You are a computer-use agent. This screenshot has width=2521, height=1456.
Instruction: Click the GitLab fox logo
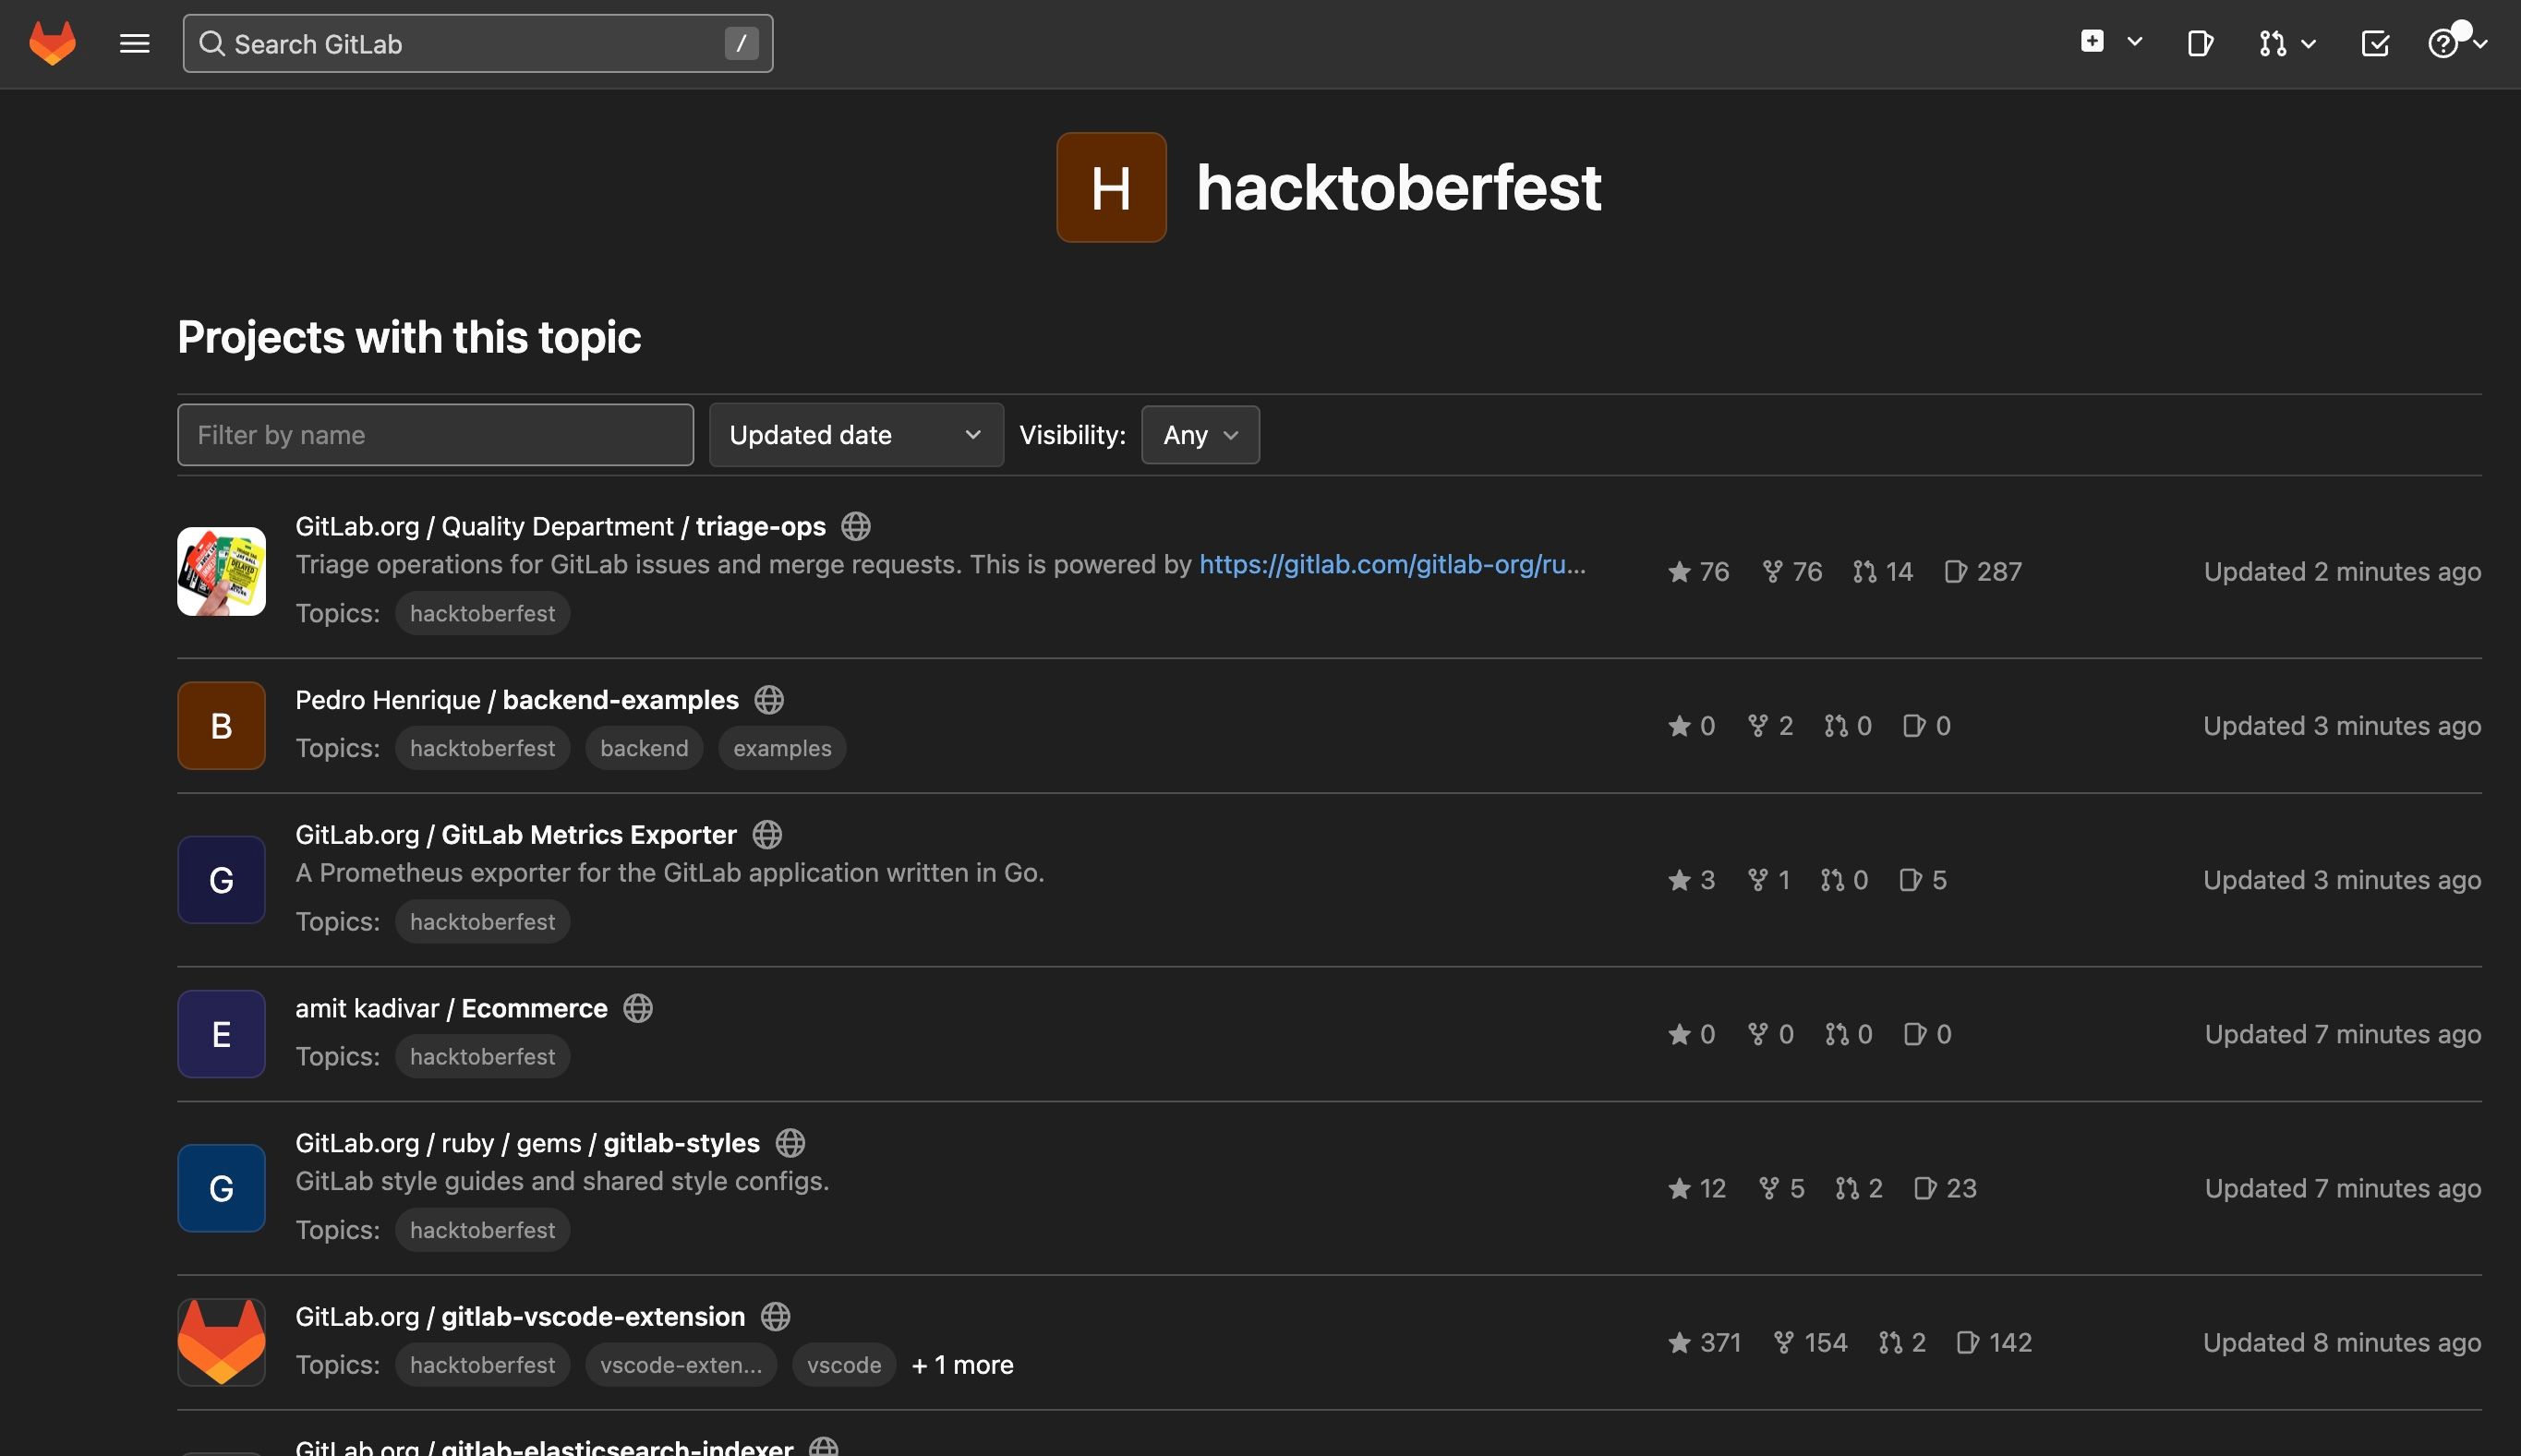pos(52,43)
